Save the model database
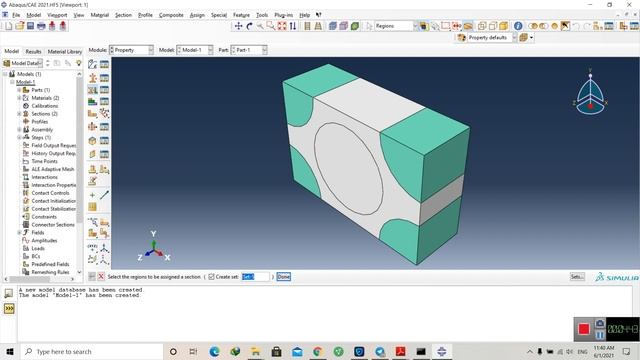The width and height of the screenshot is (640, 360). (x=31, y=26)
